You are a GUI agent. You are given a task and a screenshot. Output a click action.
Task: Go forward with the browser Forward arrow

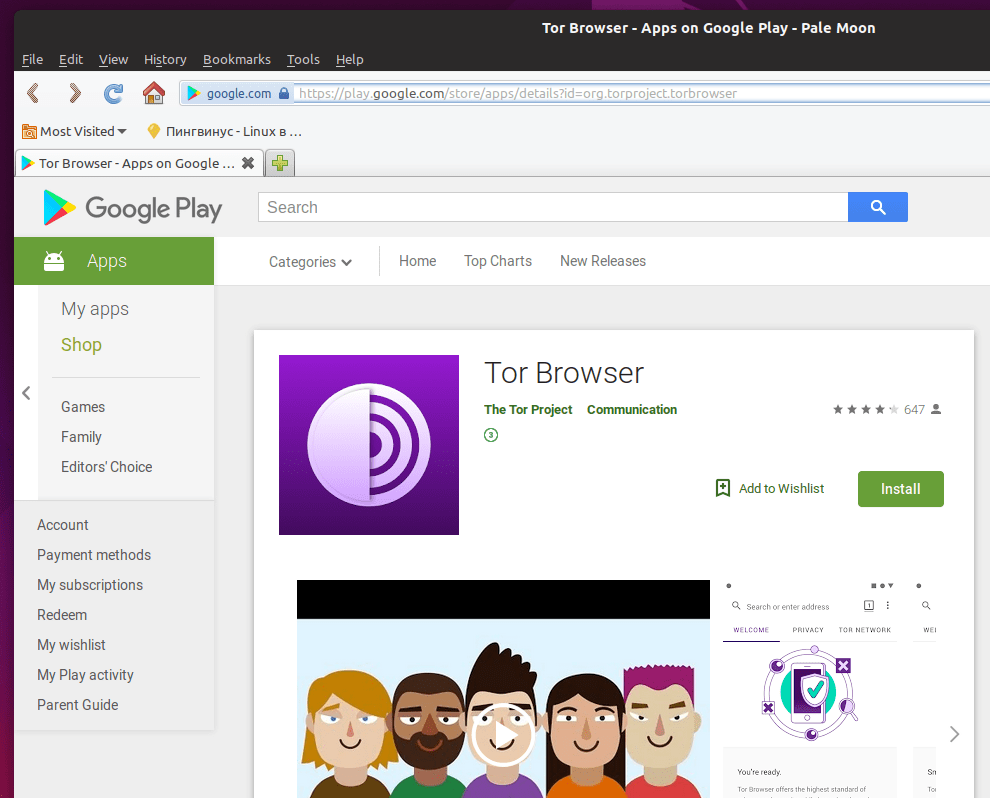point(75,93)
